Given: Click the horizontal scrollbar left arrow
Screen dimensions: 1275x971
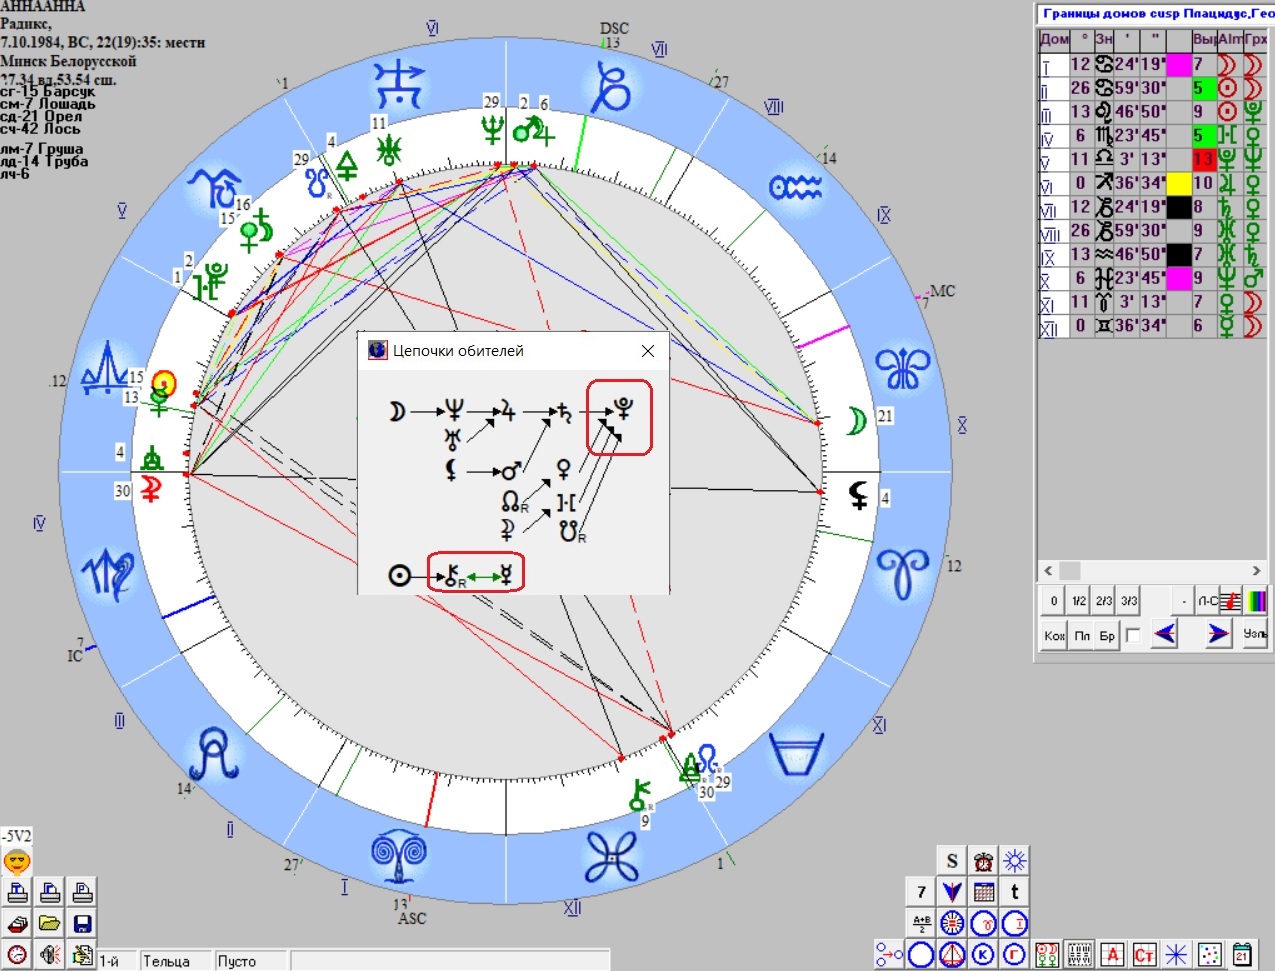Looking at the screenshot, I should 1048,571.
